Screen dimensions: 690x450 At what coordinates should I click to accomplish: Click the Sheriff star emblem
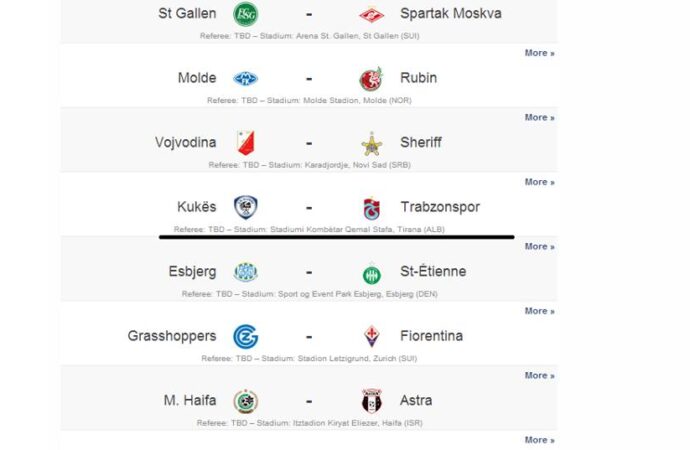tap(372, 144)
